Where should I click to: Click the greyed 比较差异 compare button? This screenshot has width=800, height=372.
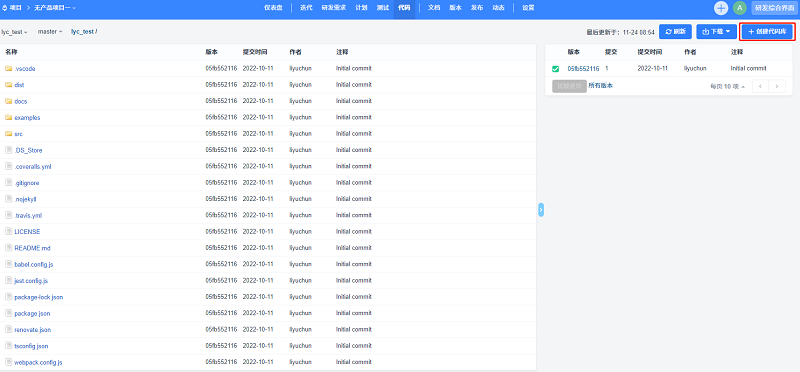tap(569, 86)
